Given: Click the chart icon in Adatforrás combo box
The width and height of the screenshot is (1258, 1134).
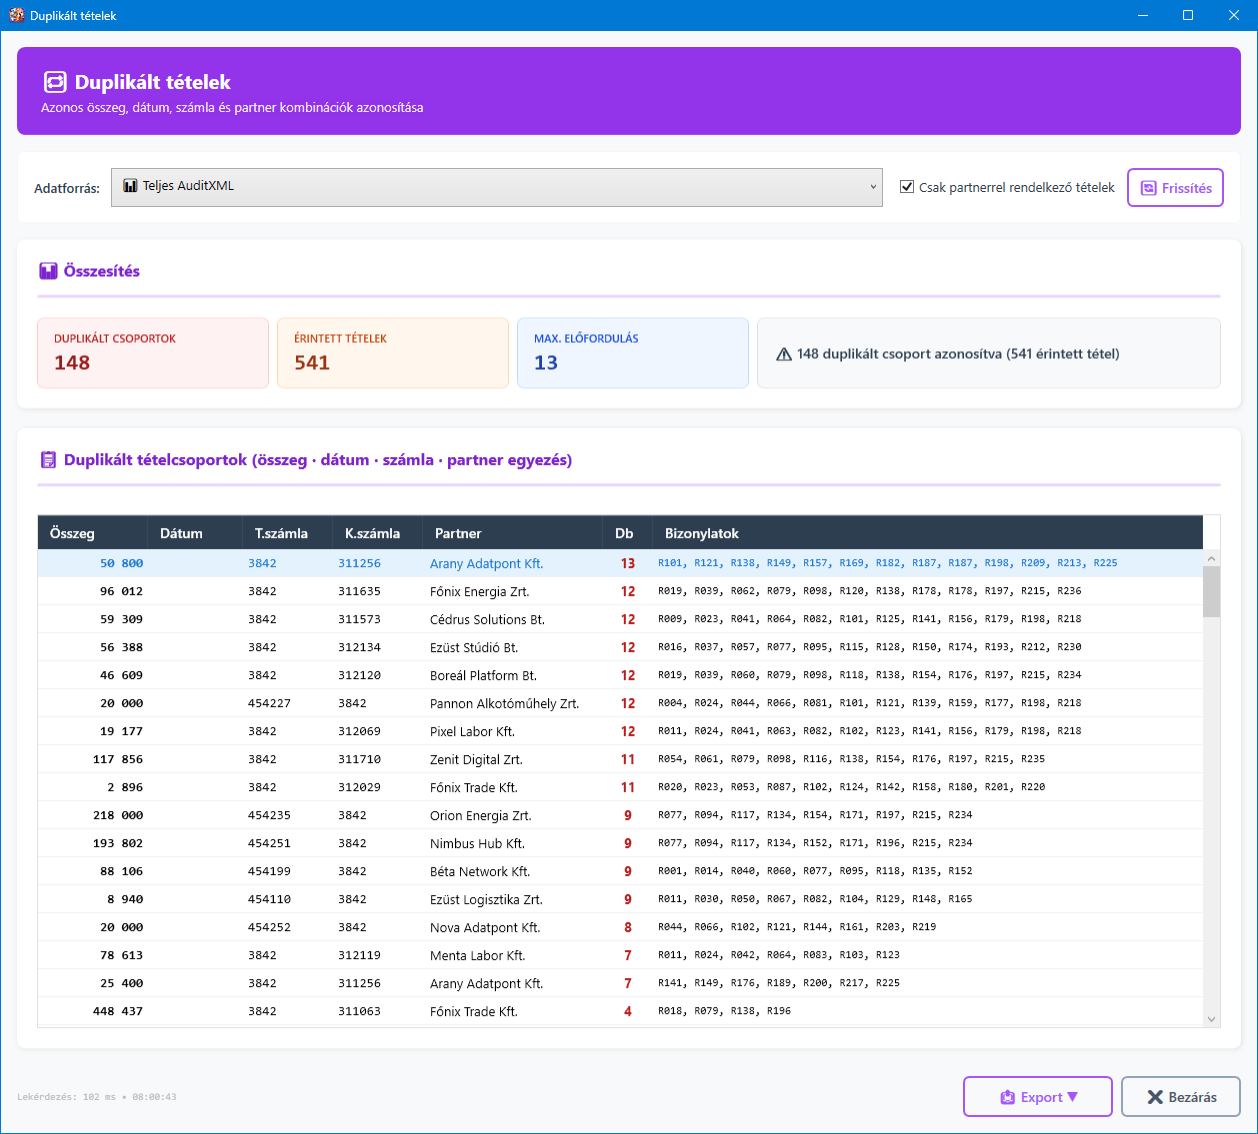Looking at the screenshot, I should pos(130,186).
